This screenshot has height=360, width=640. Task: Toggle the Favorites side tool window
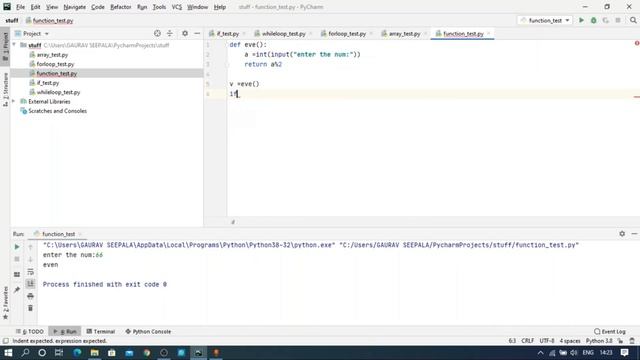5,303
